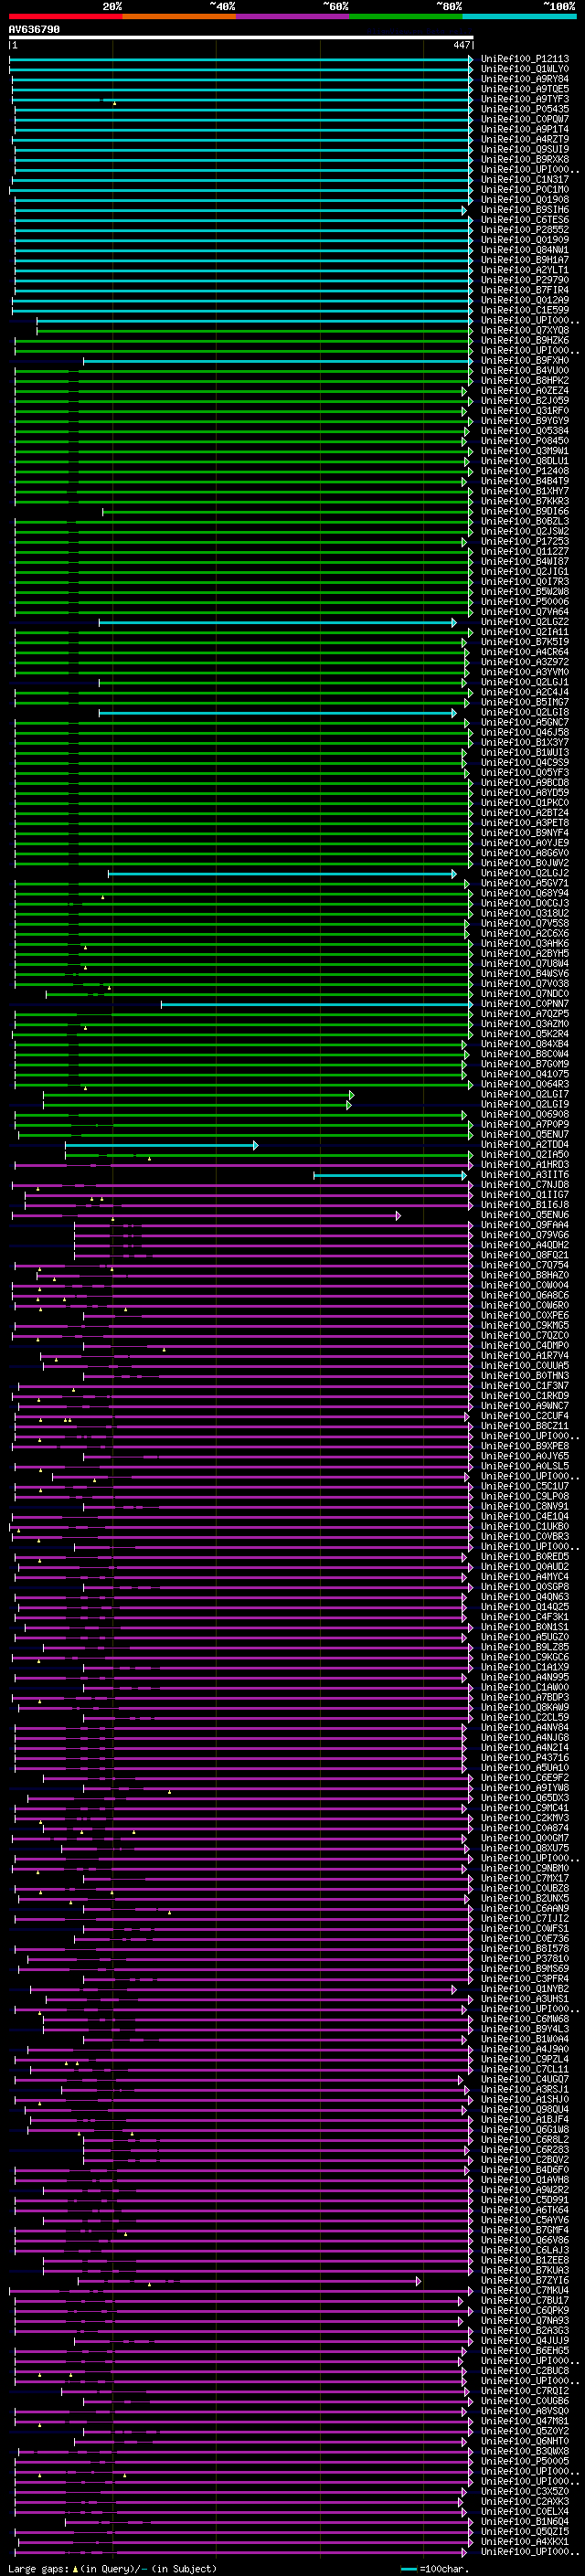Click the UniRef100_P05435 entry
The width and height of the screenshot is (585, 2576).
tap(525, 109)
